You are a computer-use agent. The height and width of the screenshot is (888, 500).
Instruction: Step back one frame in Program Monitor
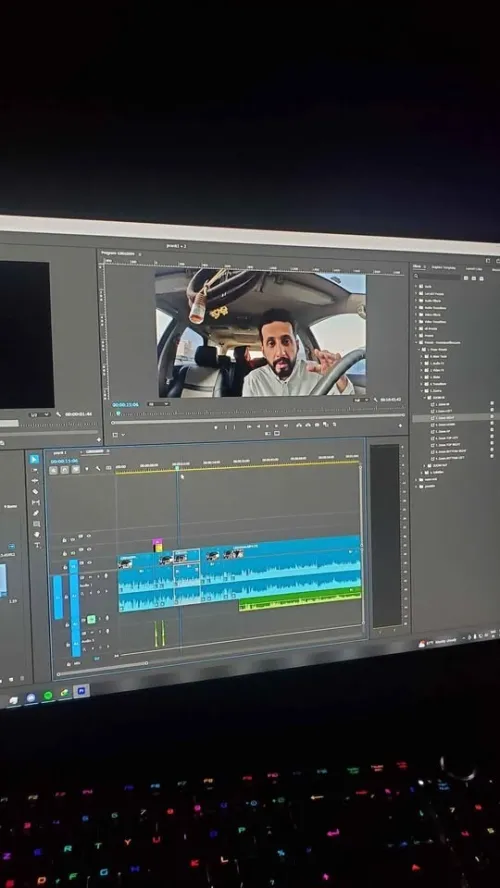(258, 426)
